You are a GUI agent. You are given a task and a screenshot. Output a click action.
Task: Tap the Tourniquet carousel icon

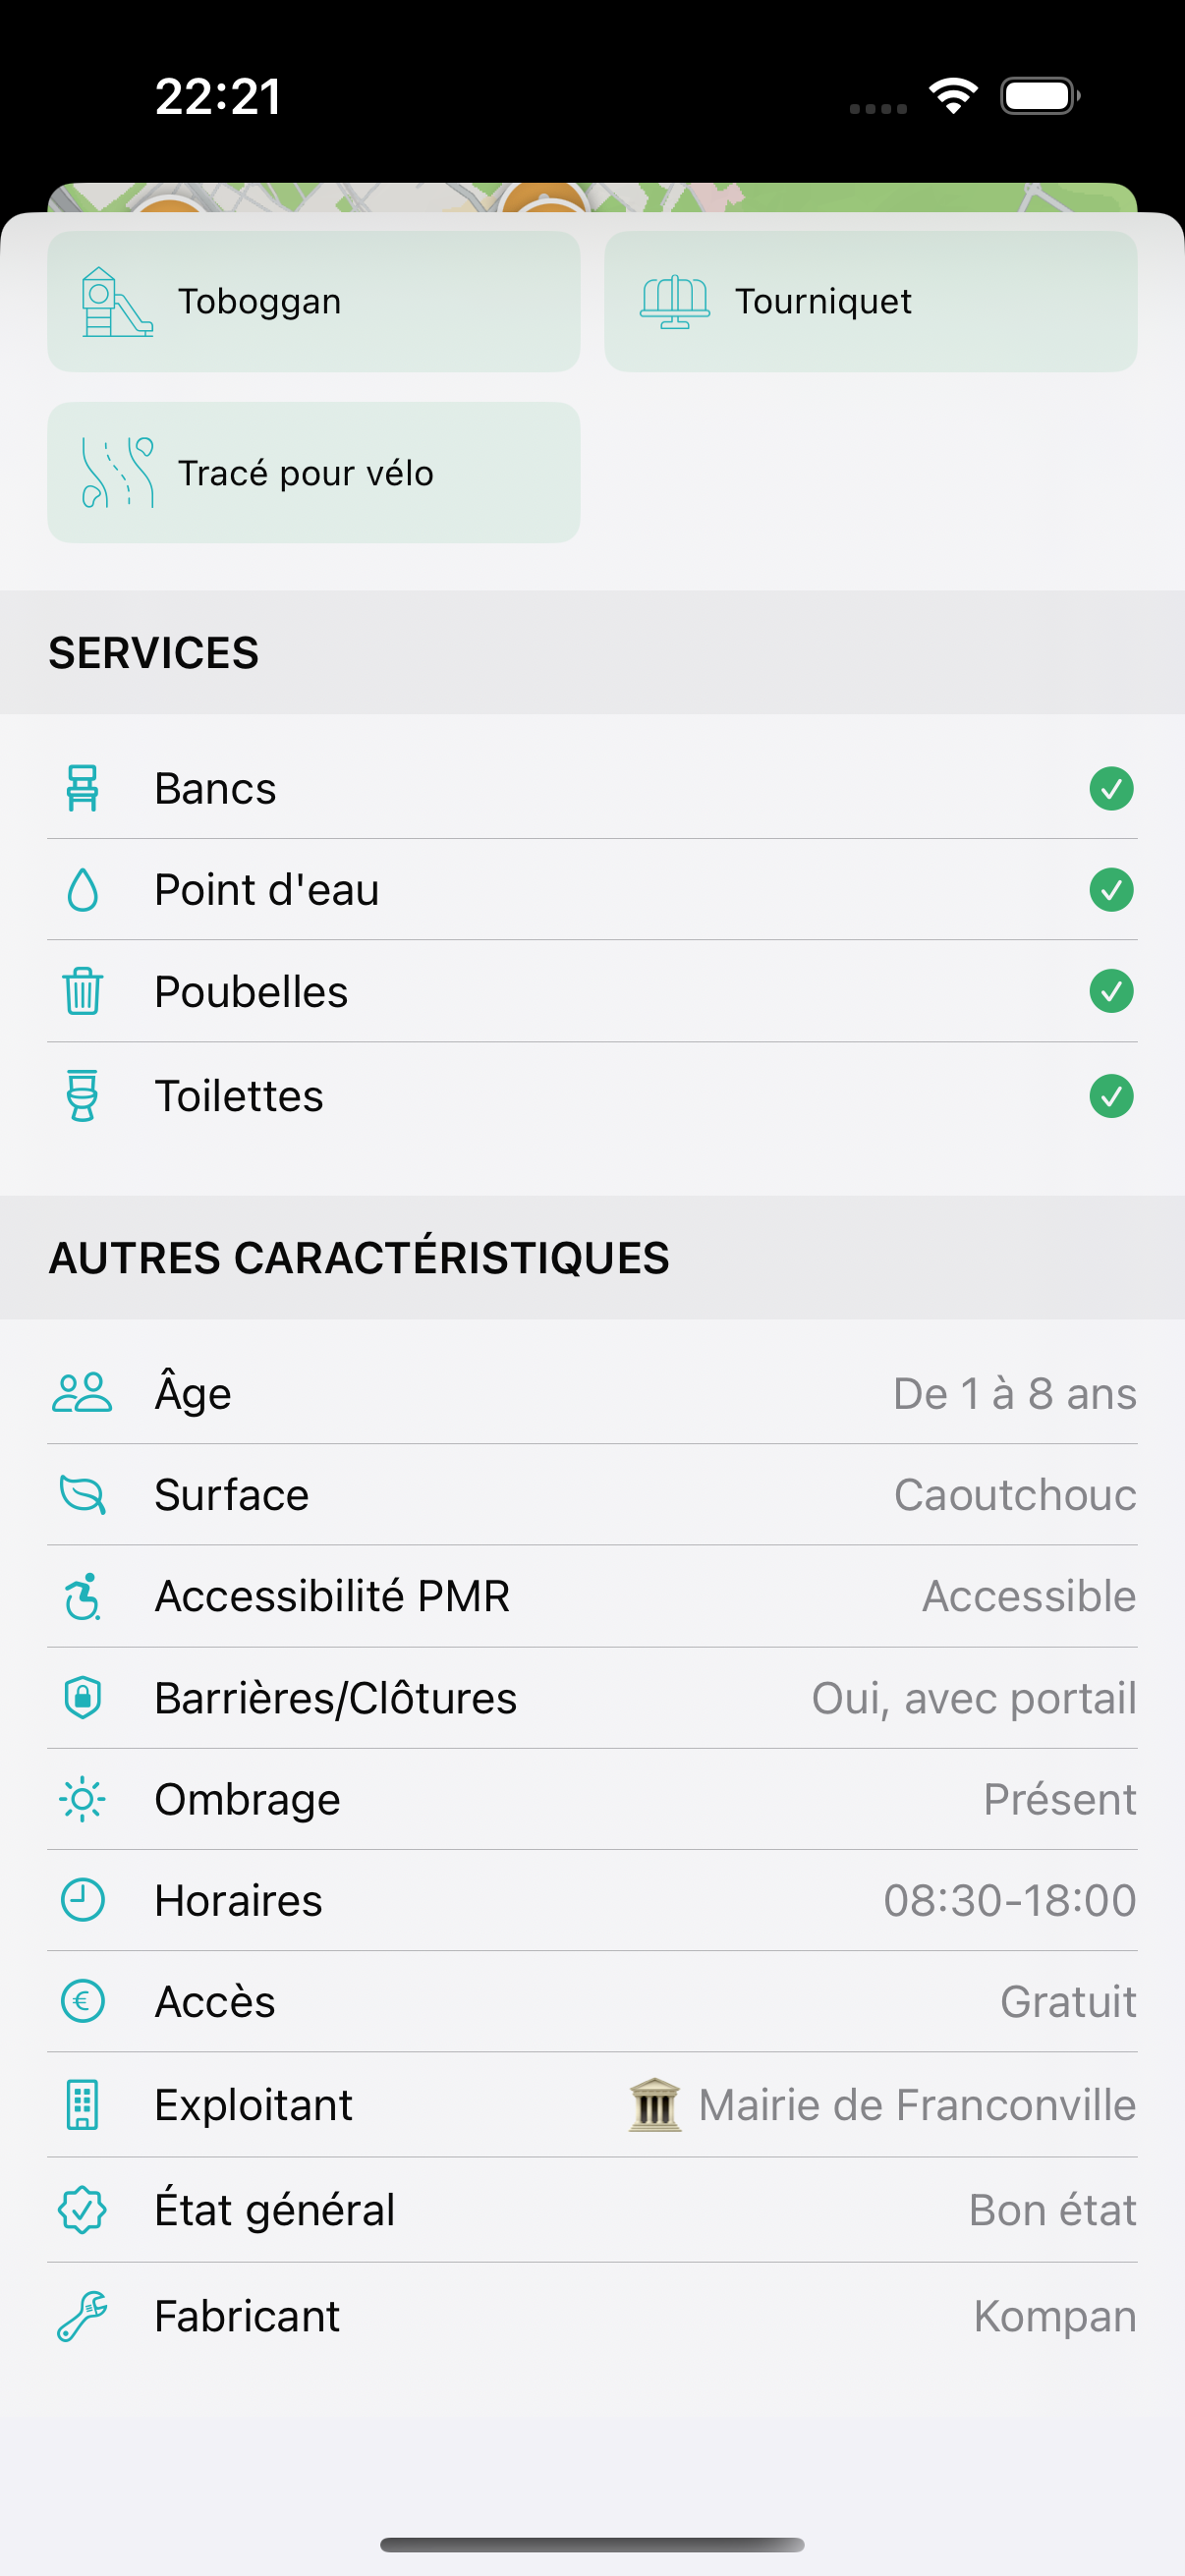click(674, 302)
